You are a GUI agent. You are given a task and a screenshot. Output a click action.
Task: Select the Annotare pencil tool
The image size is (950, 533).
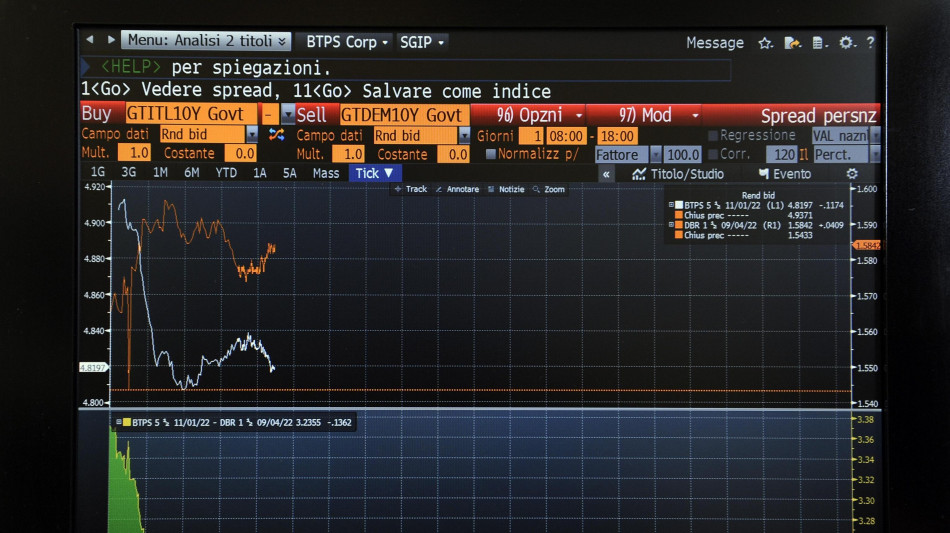tap(457, 189)
